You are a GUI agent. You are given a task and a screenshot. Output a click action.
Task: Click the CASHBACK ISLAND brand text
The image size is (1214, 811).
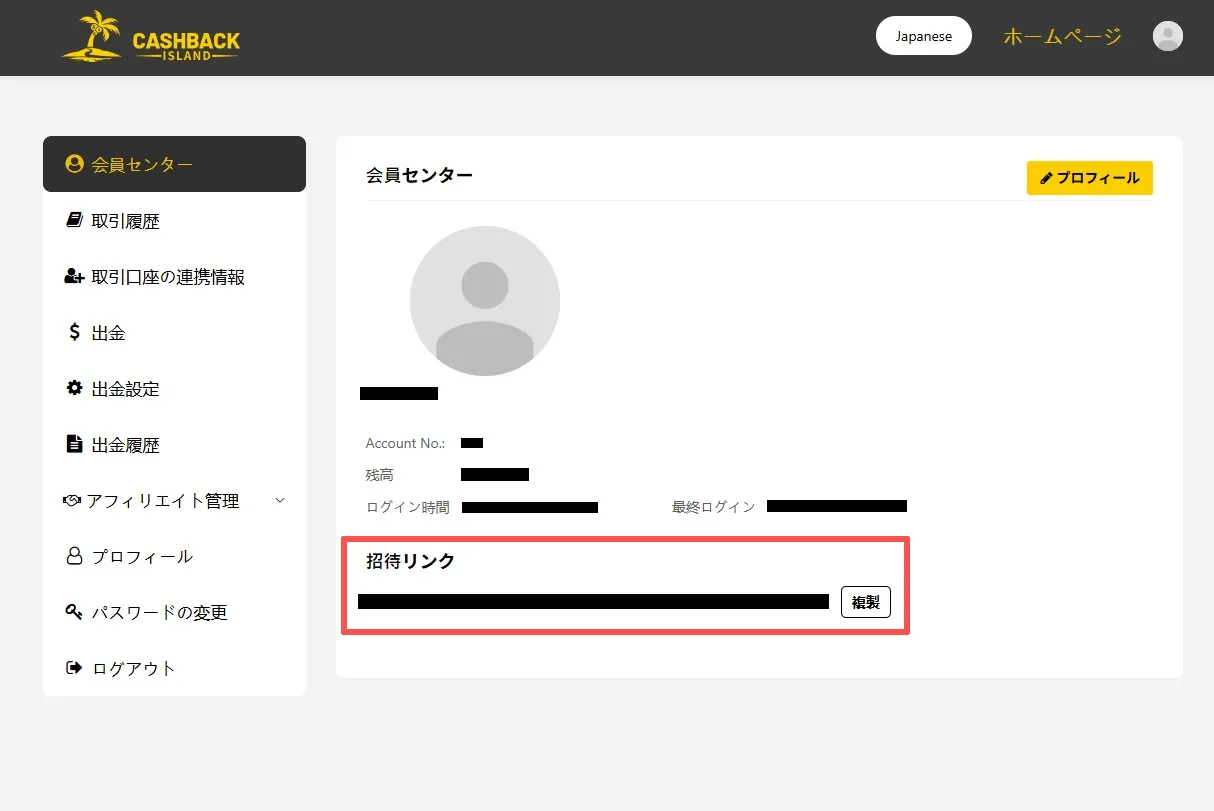click(x=186, y=44)
